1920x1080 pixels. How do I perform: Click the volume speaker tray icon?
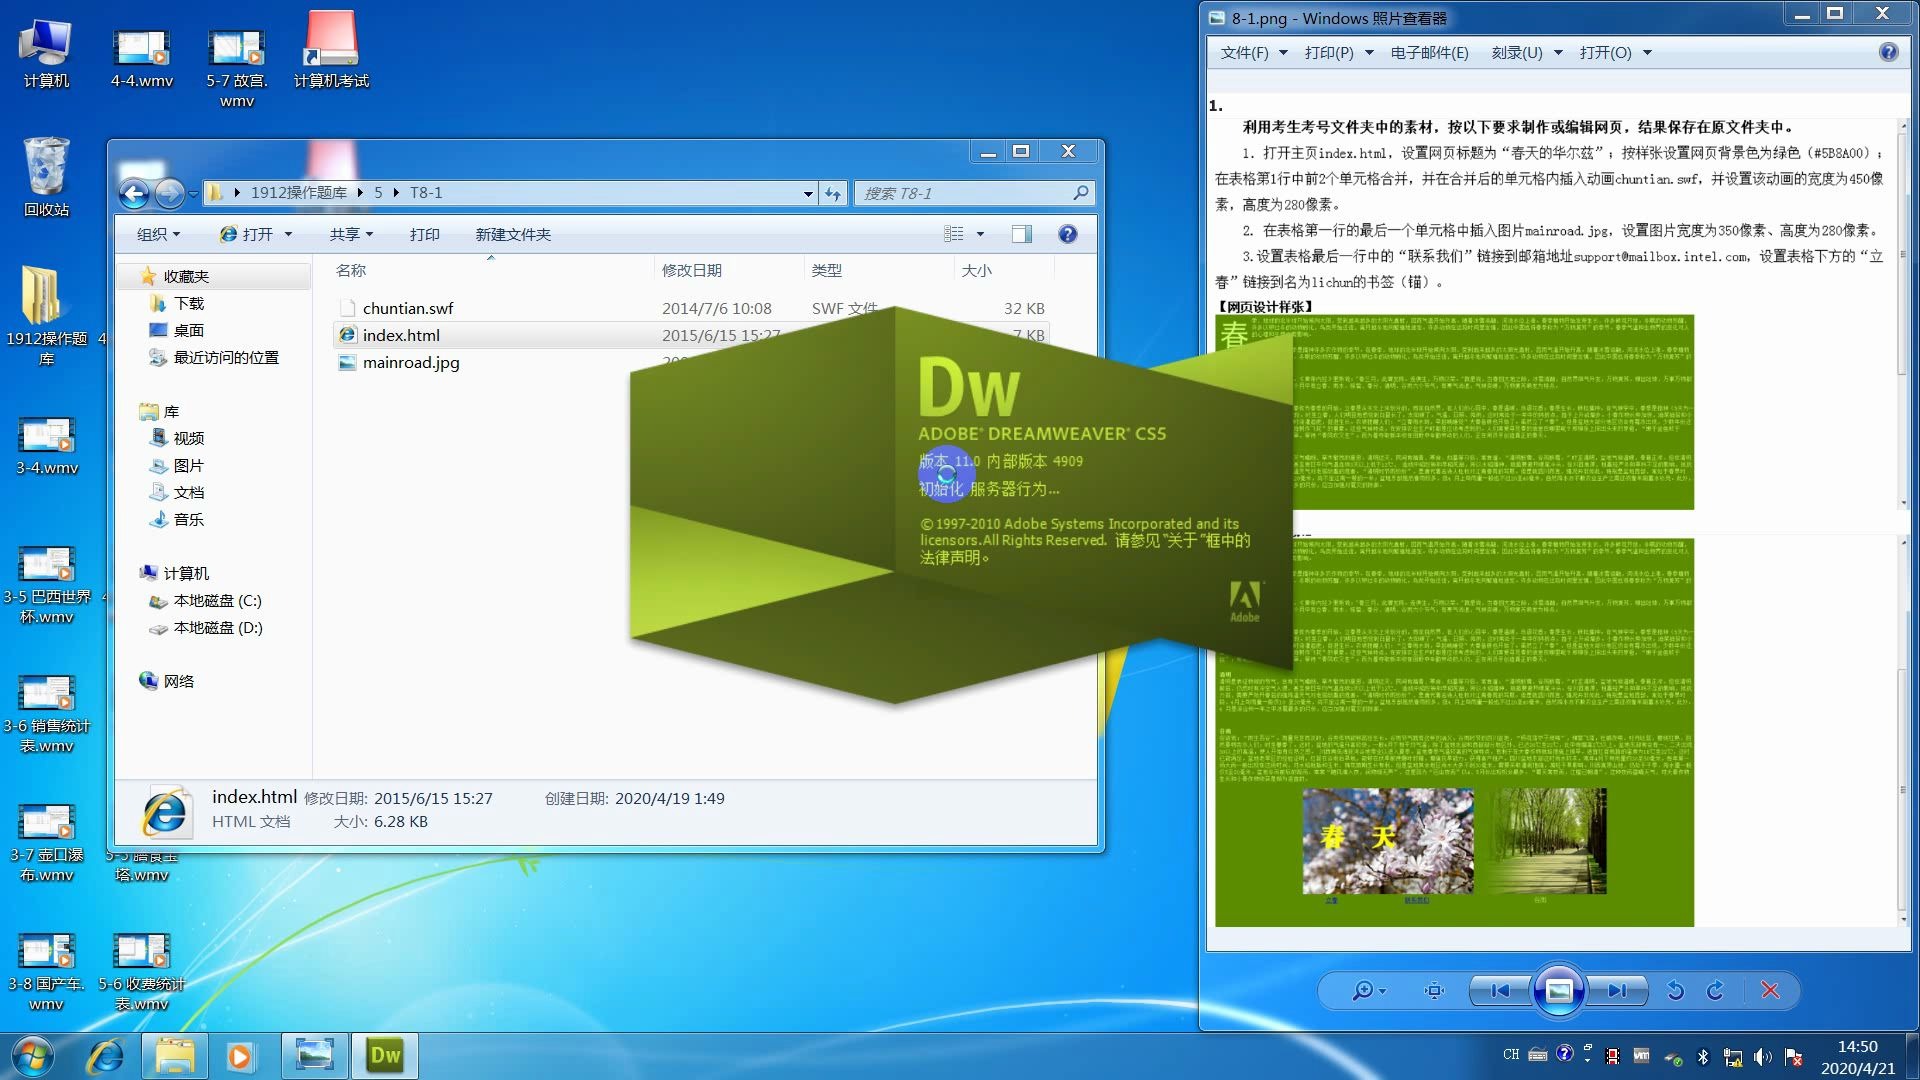pyautogui.click(x=1762, y=1056)
